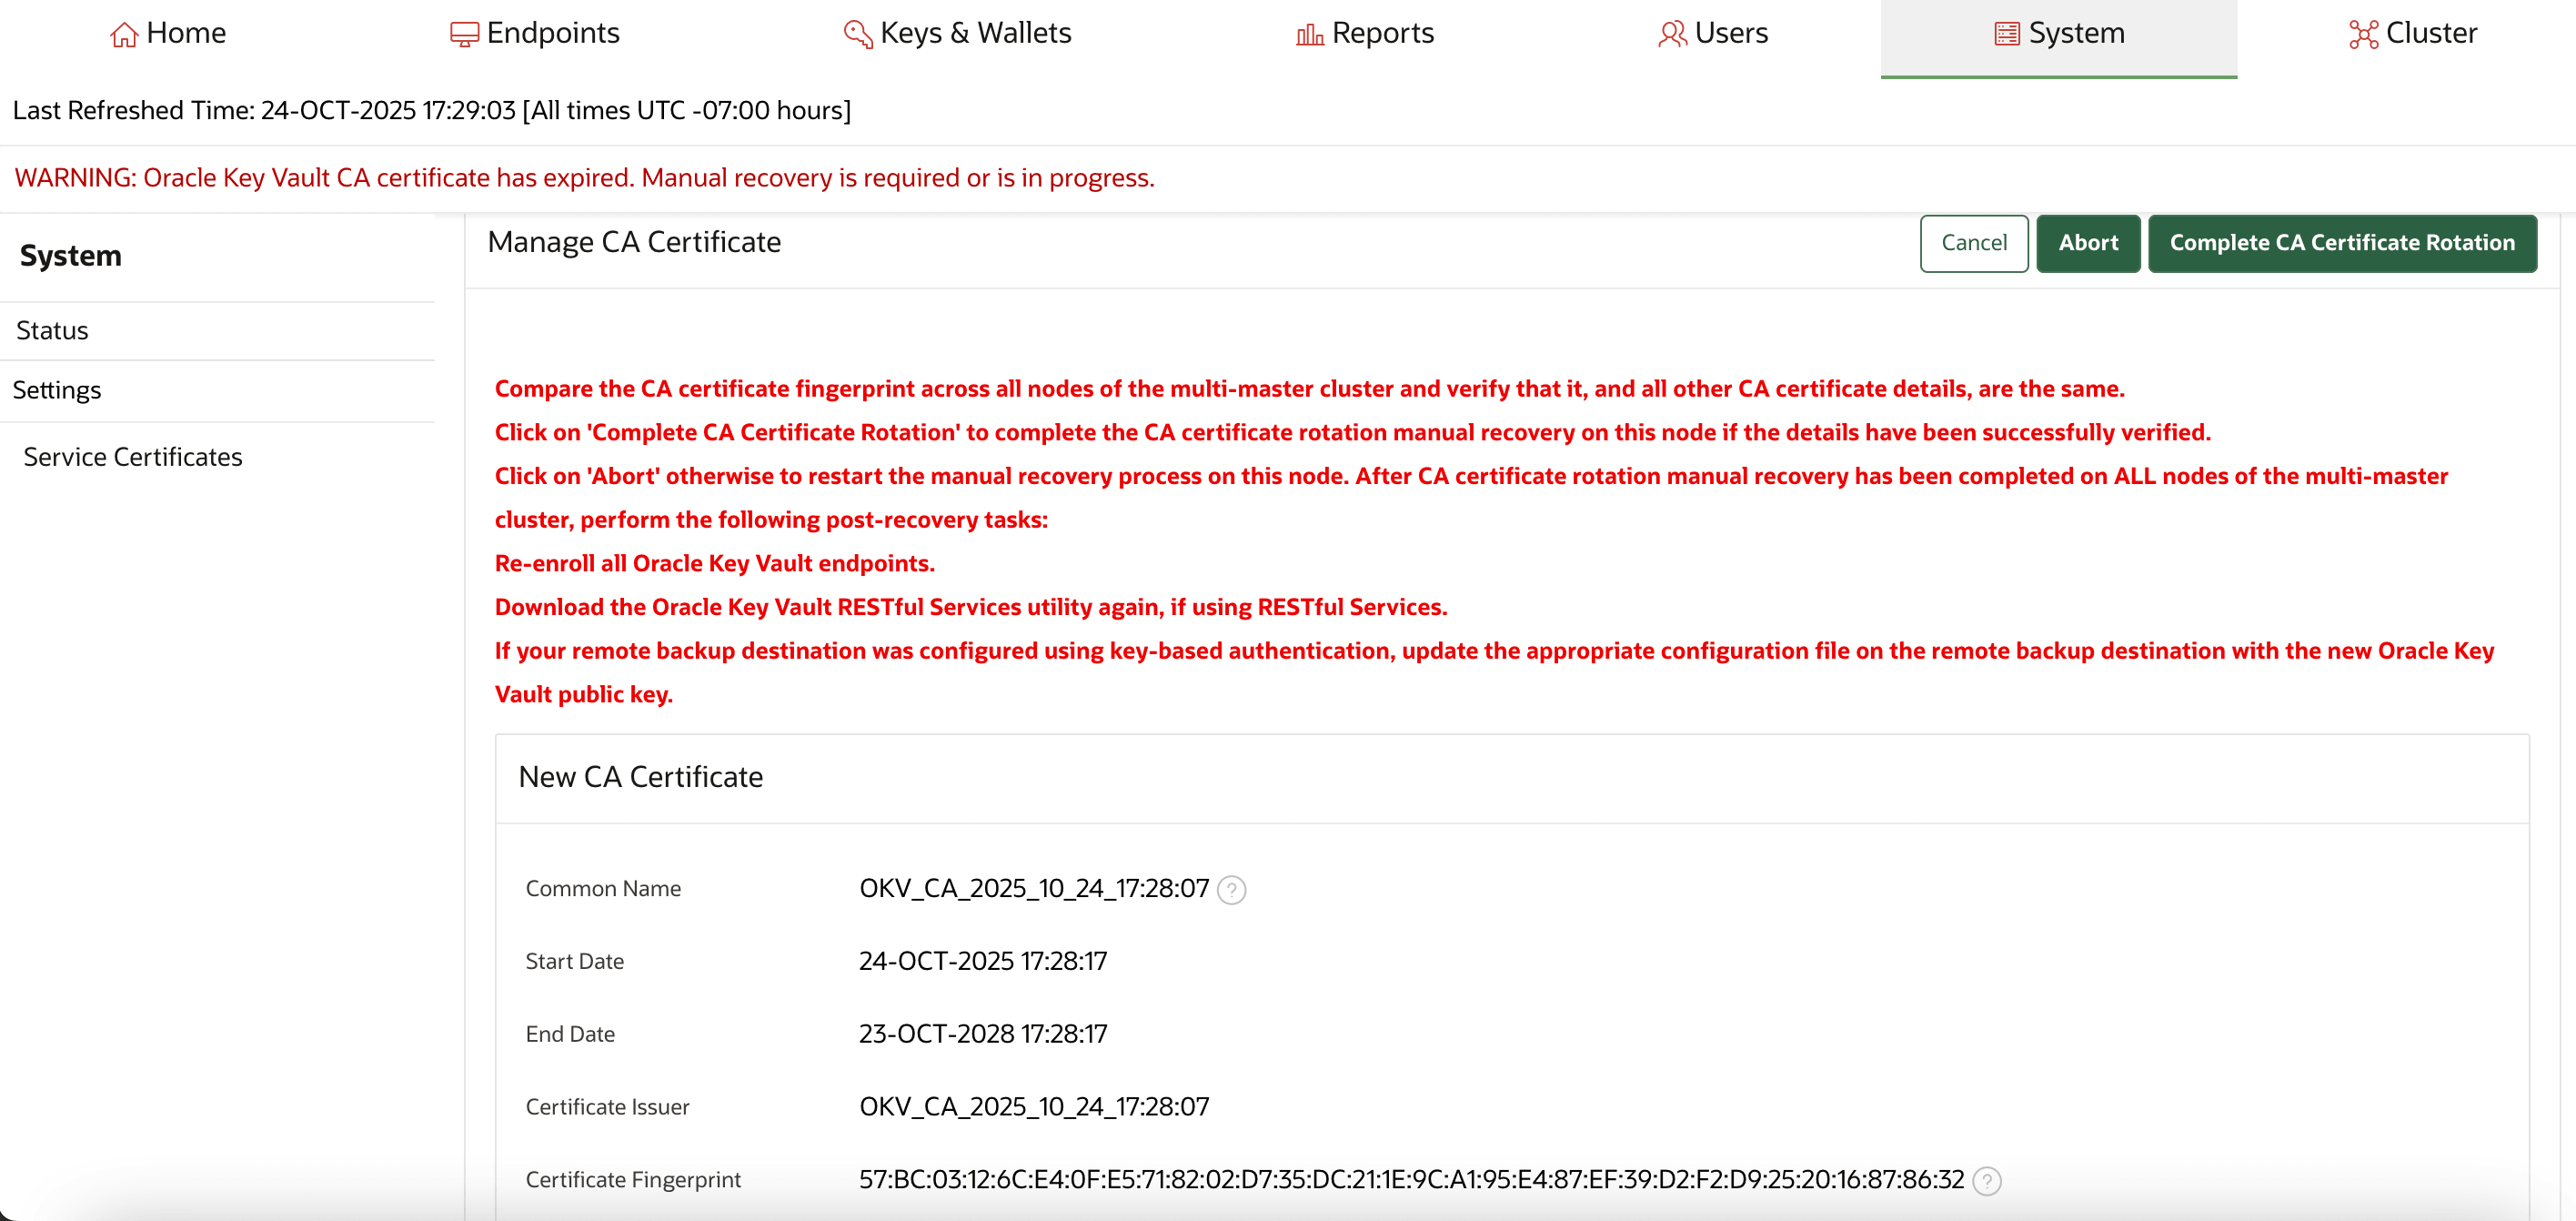Click the New CA Certificate section header

point(641,777)
